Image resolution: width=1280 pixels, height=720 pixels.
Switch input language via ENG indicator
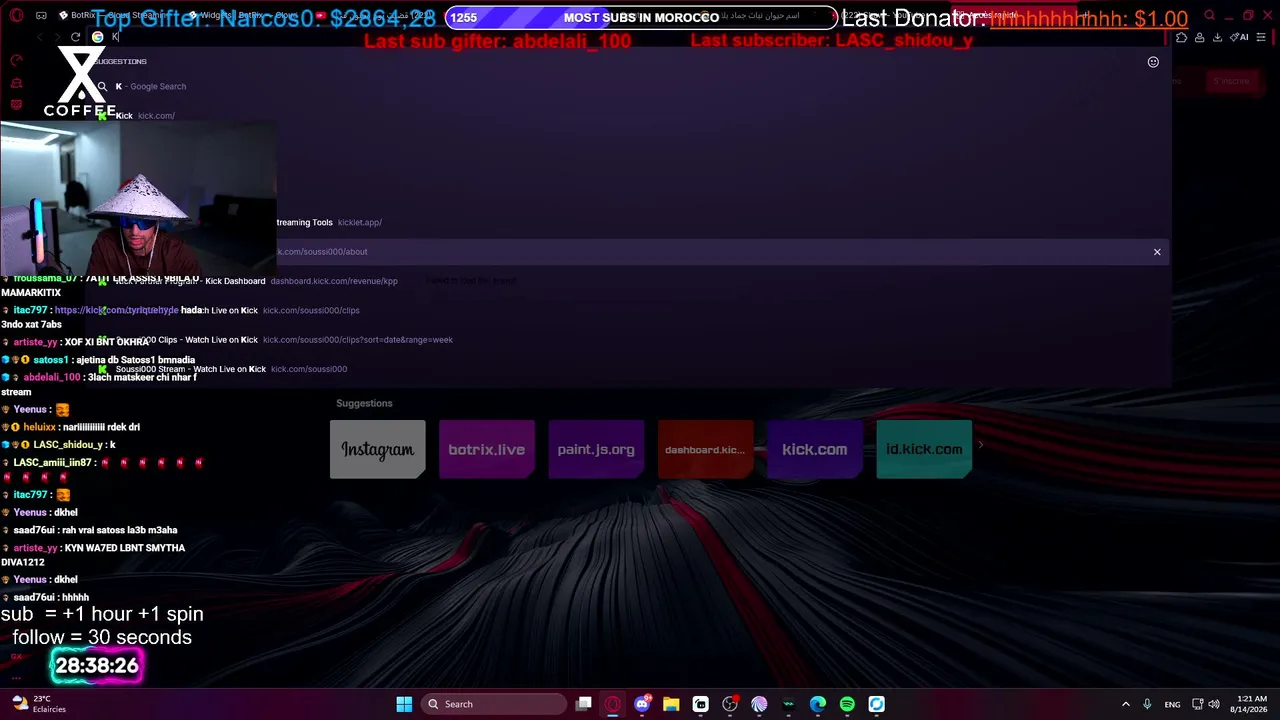click(x=1172, y=704)
